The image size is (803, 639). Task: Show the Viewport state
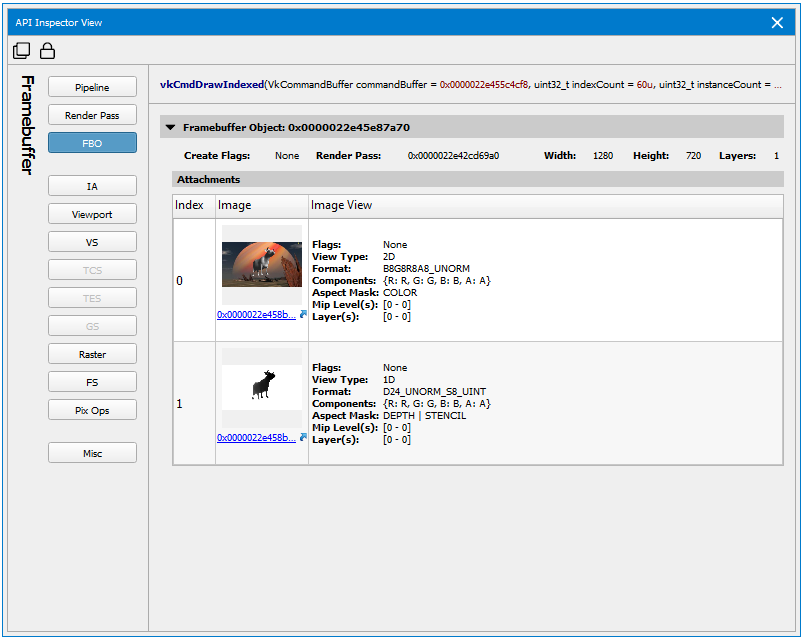coord(92,215)
